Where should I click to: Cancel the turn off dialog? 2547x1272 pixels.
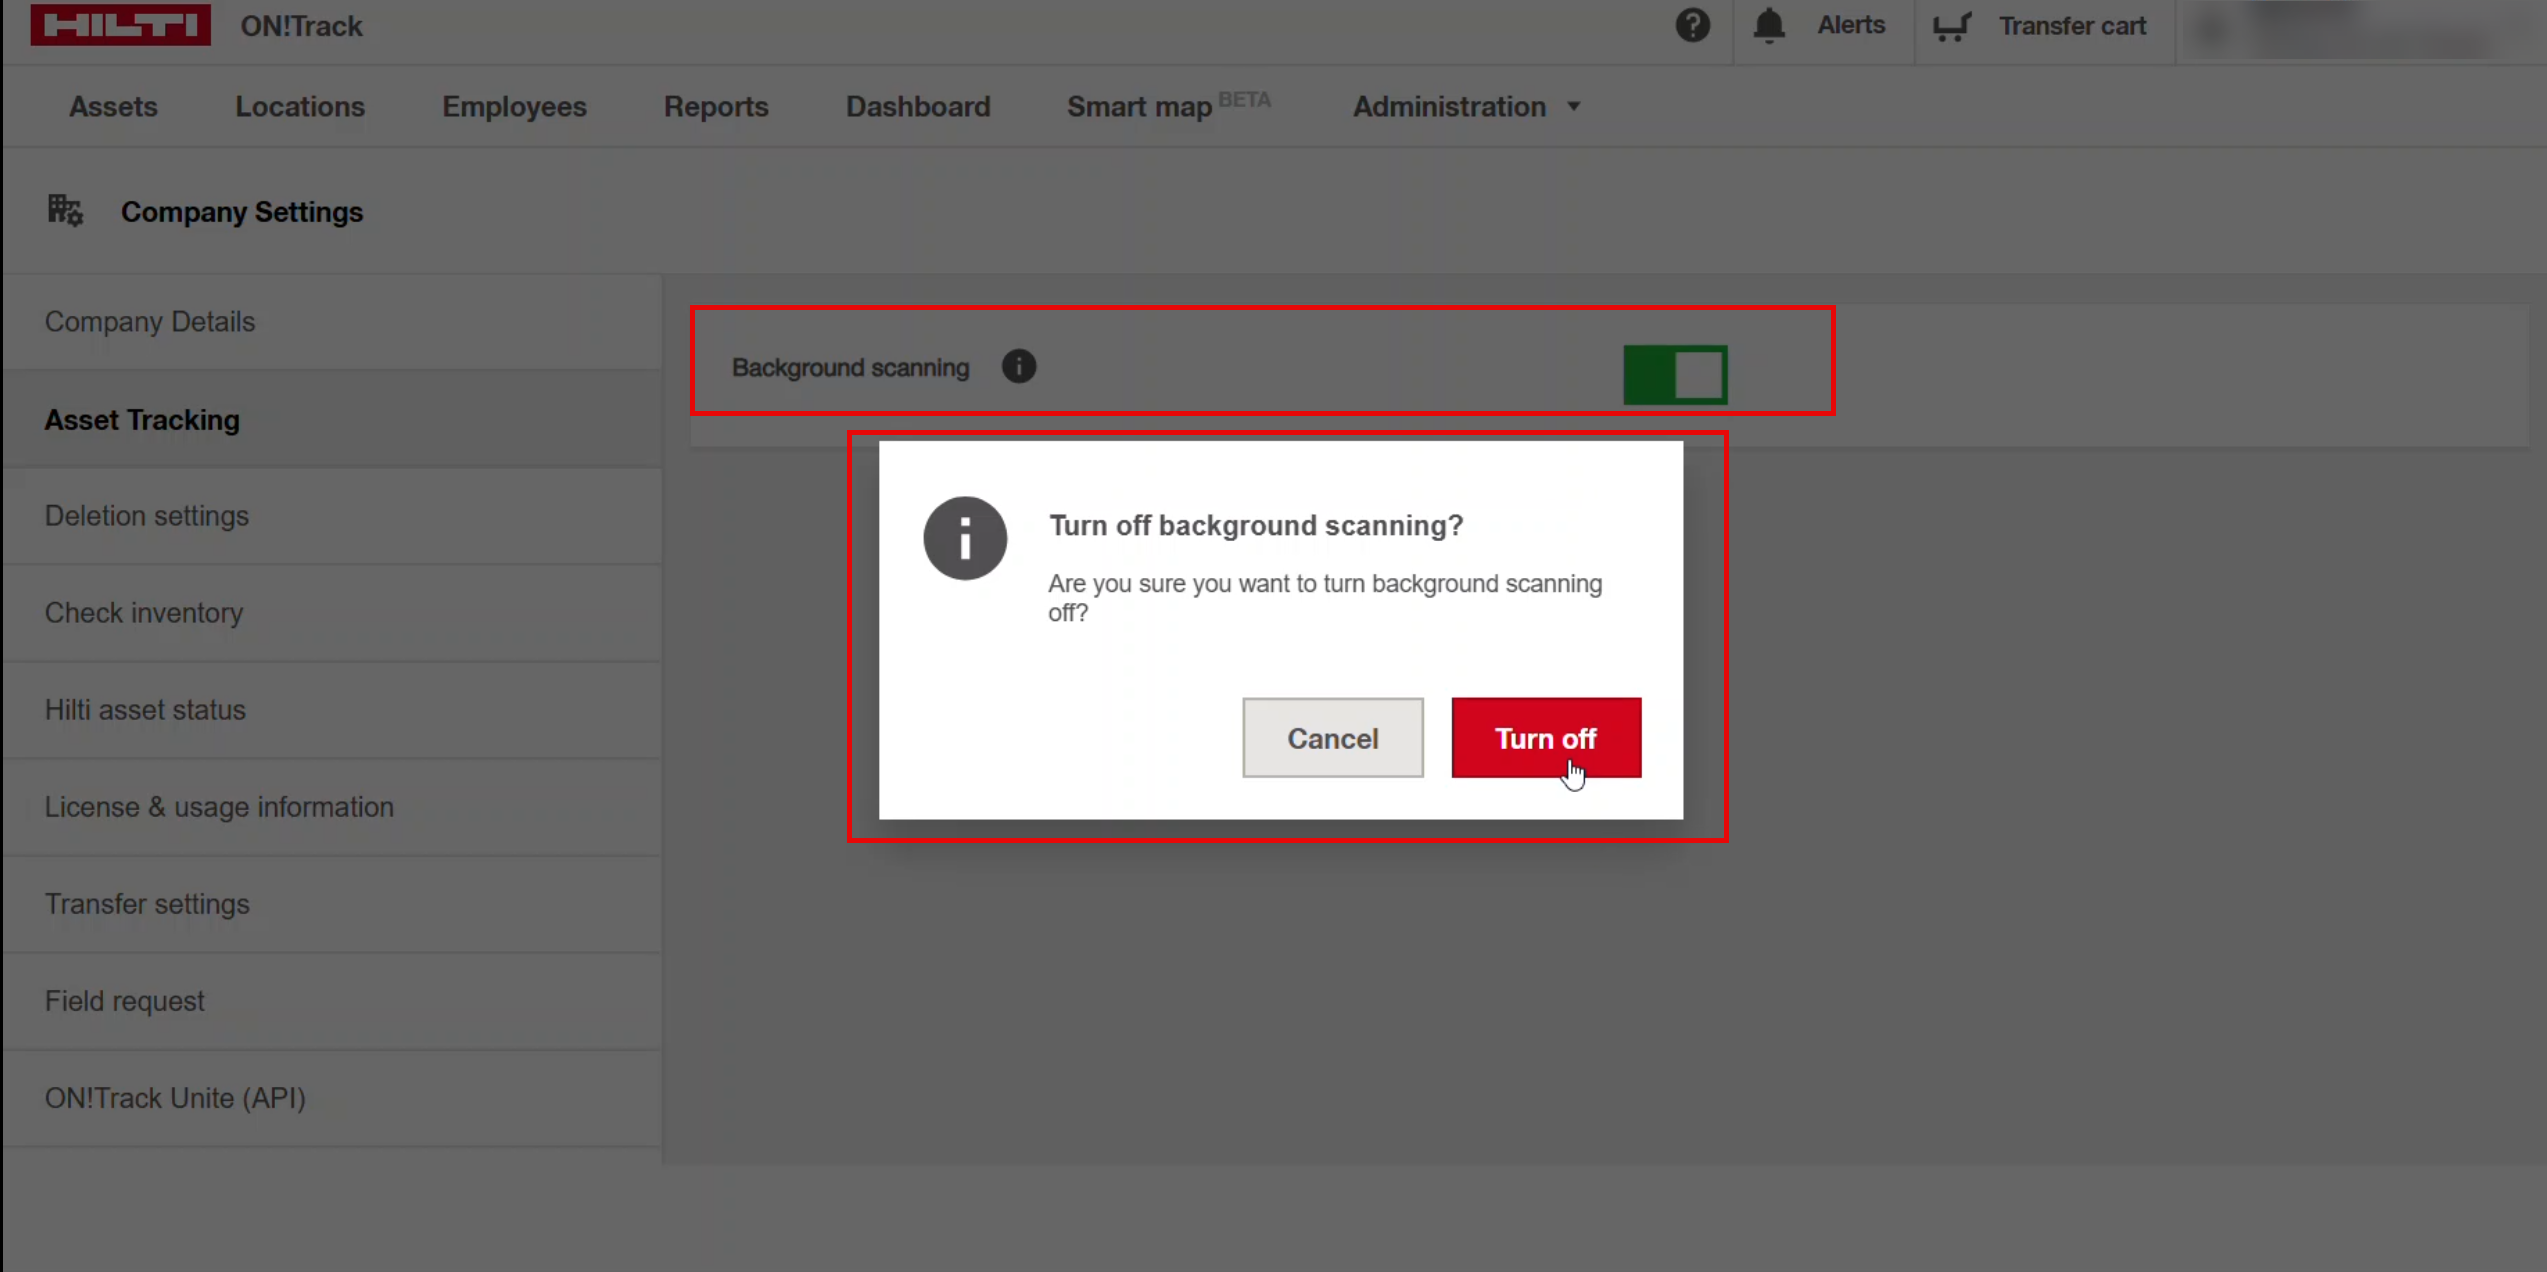(x=1332, y=738)
